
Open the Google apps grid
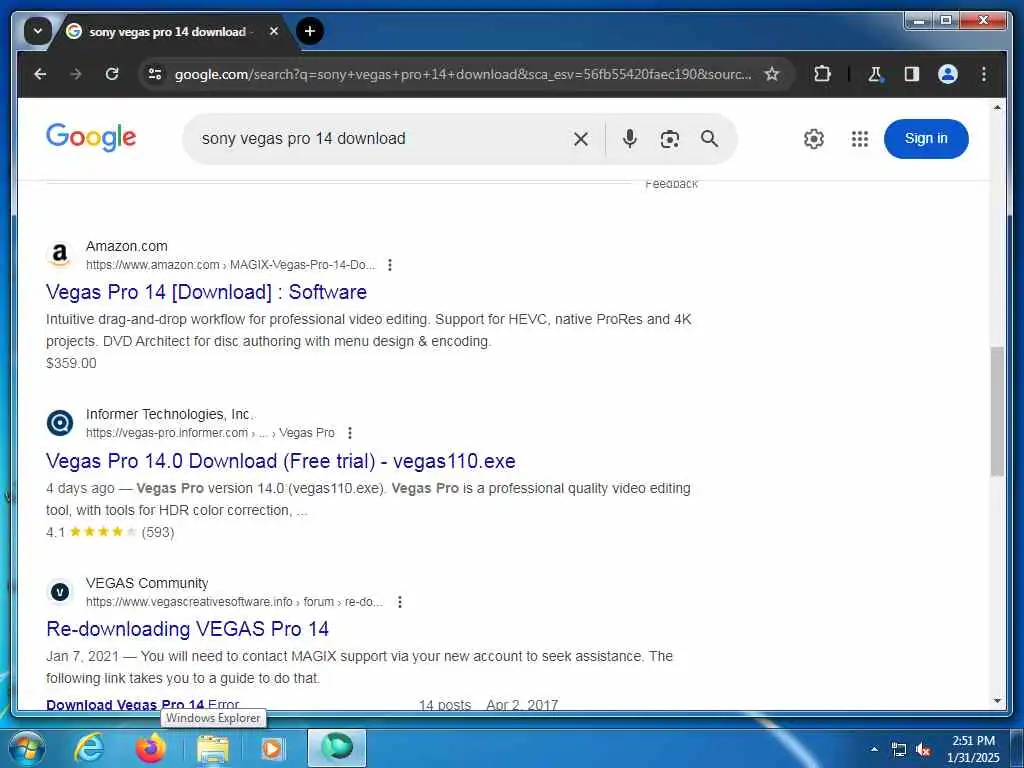pos(860,138)
